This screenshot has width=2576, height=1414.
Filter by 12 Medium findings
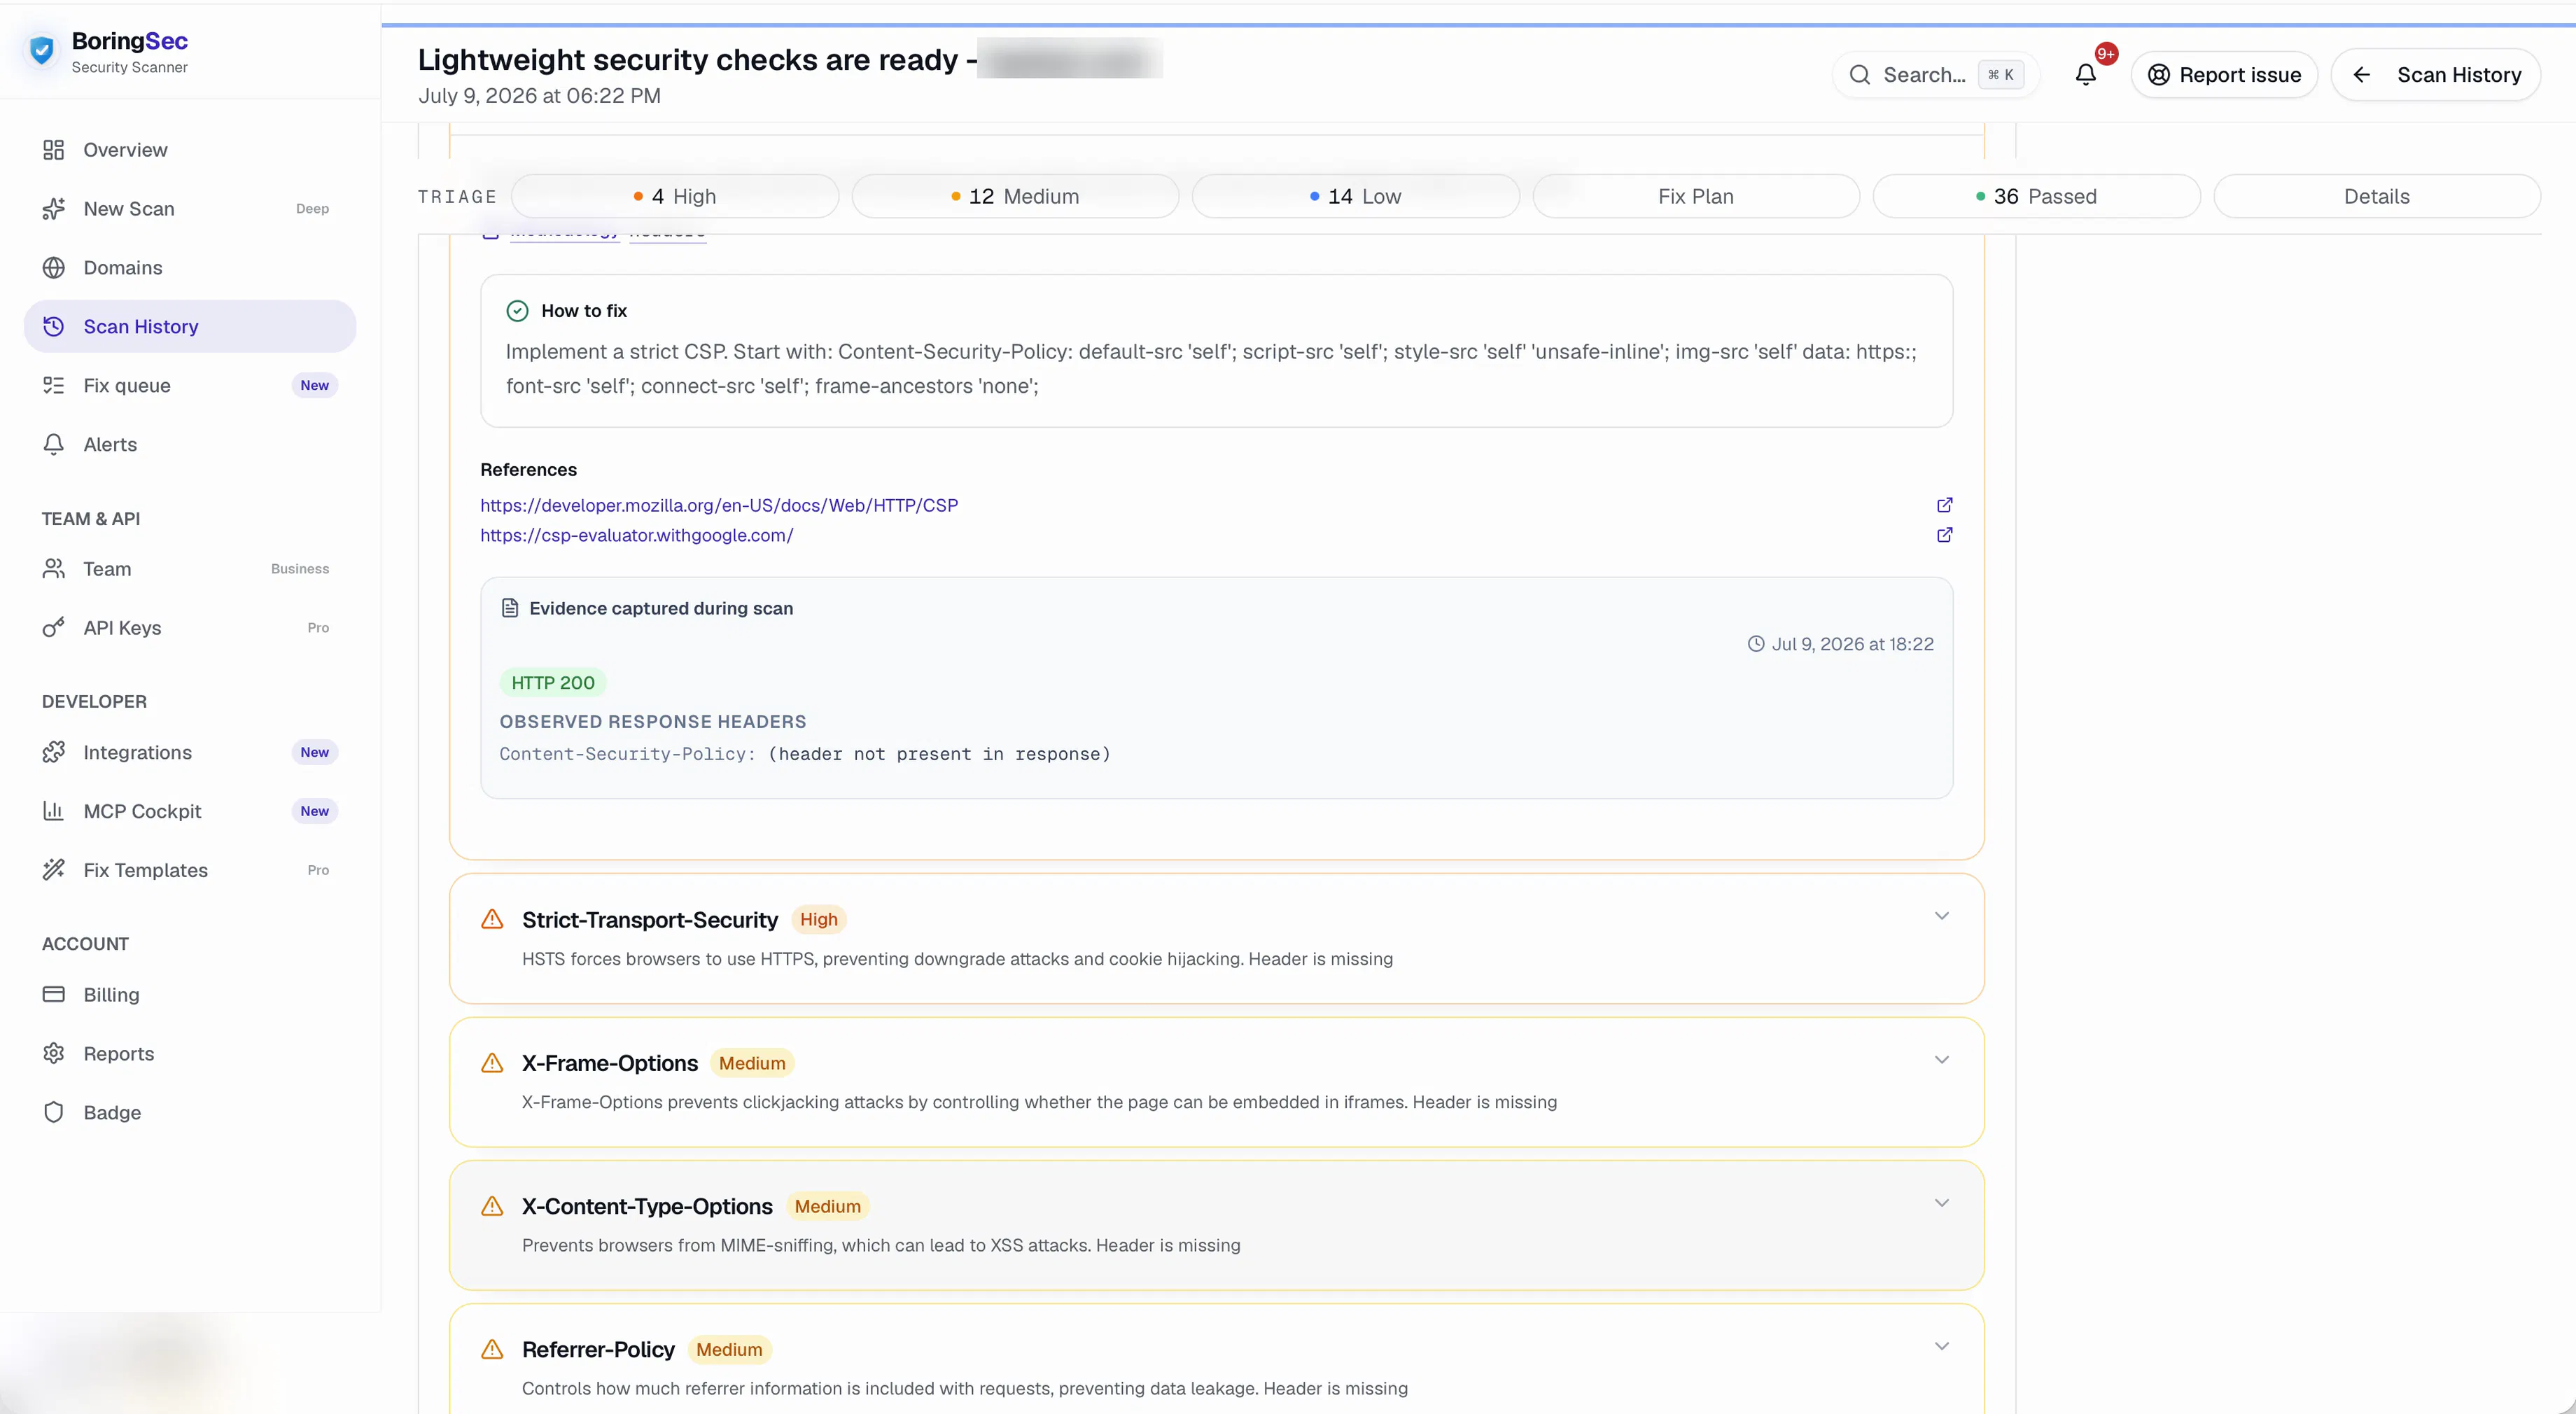click(x=1015, y=197)
